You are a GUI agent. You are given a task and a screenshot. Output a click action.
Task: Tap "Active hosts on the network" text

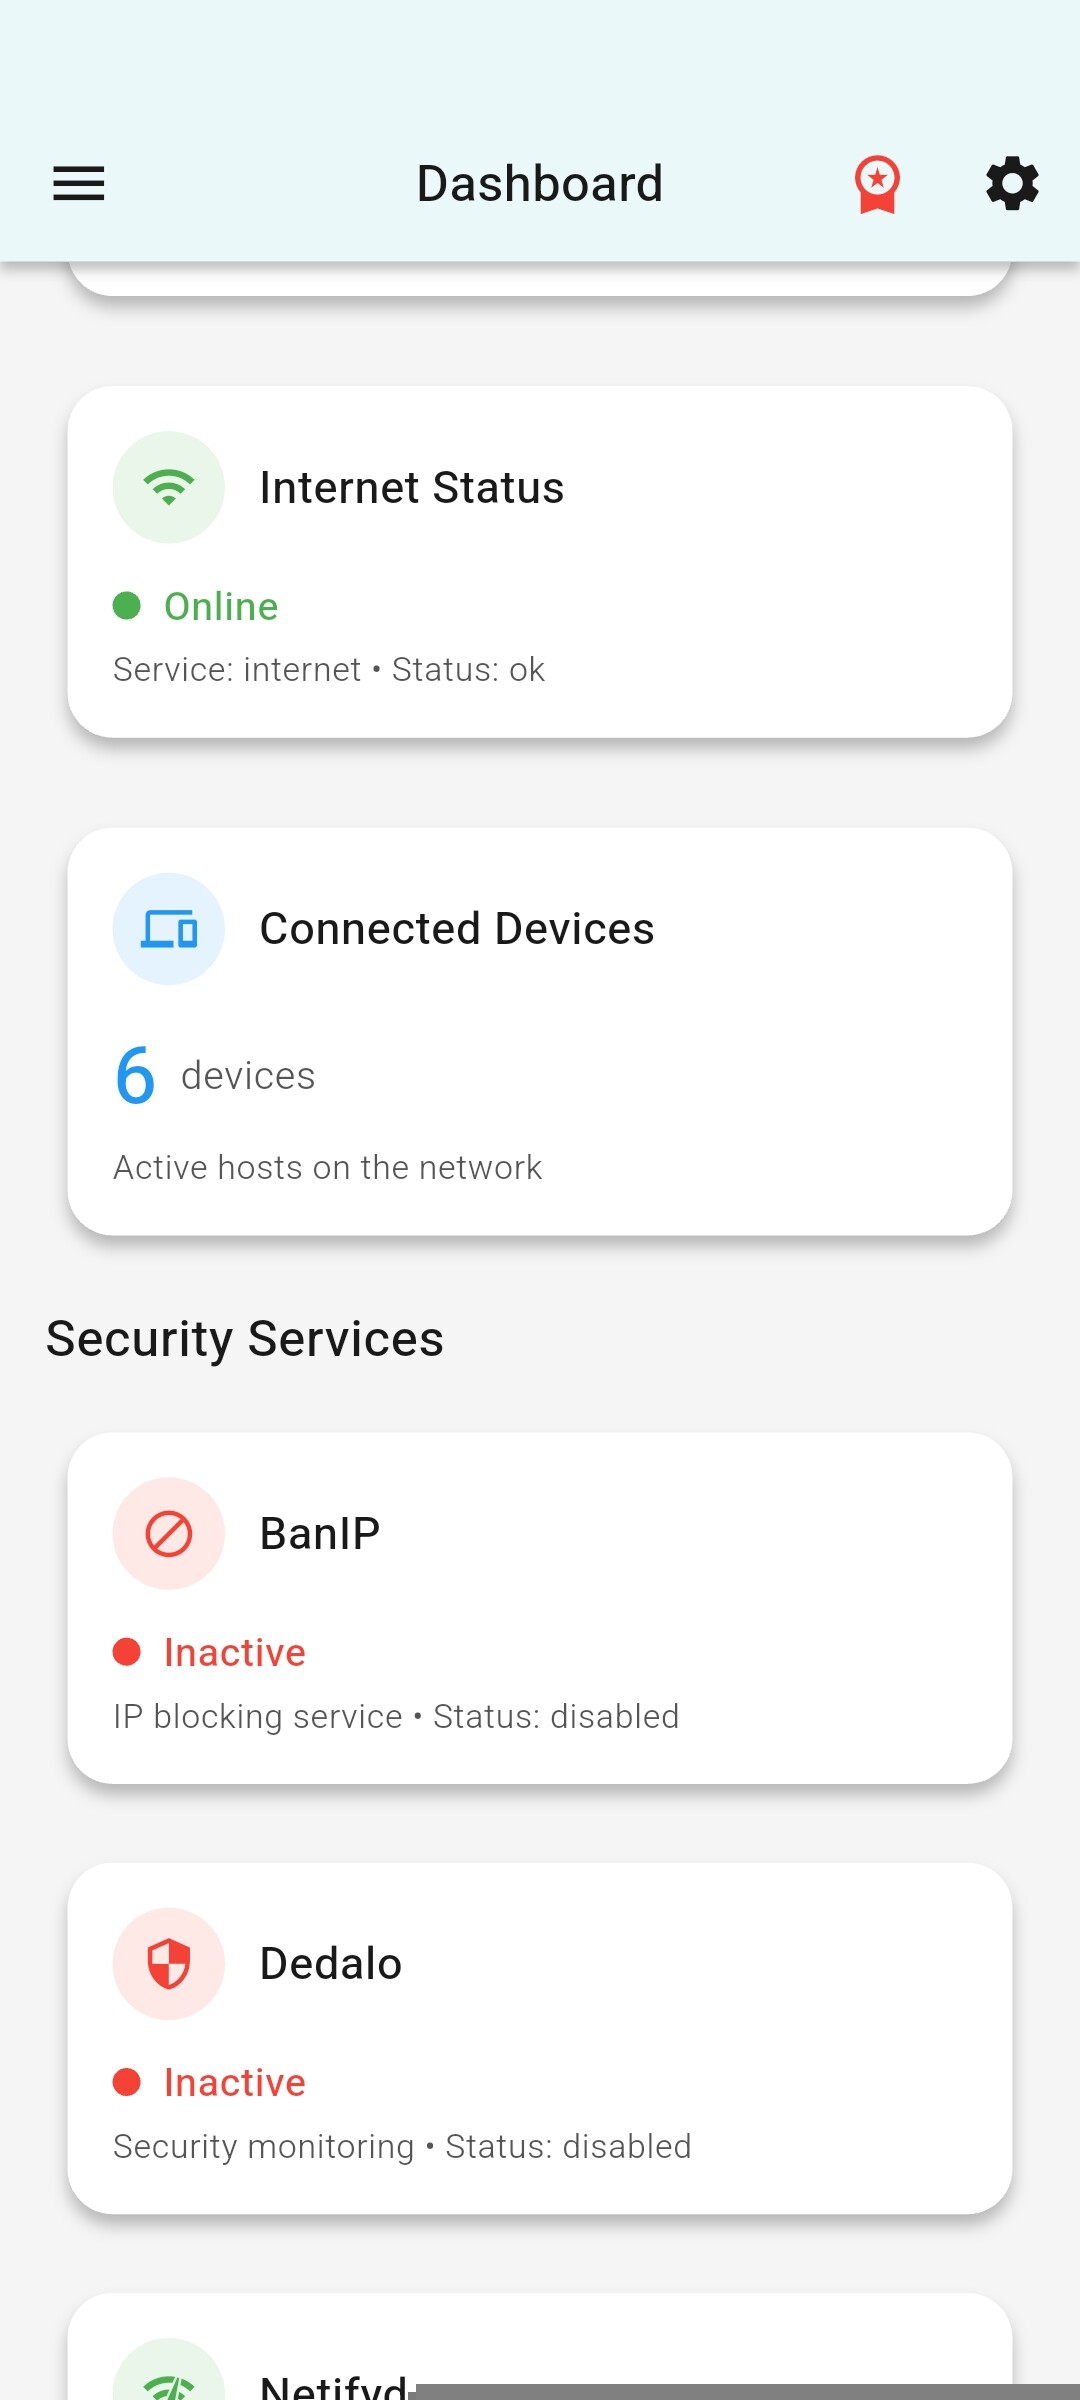[328, 1168]
